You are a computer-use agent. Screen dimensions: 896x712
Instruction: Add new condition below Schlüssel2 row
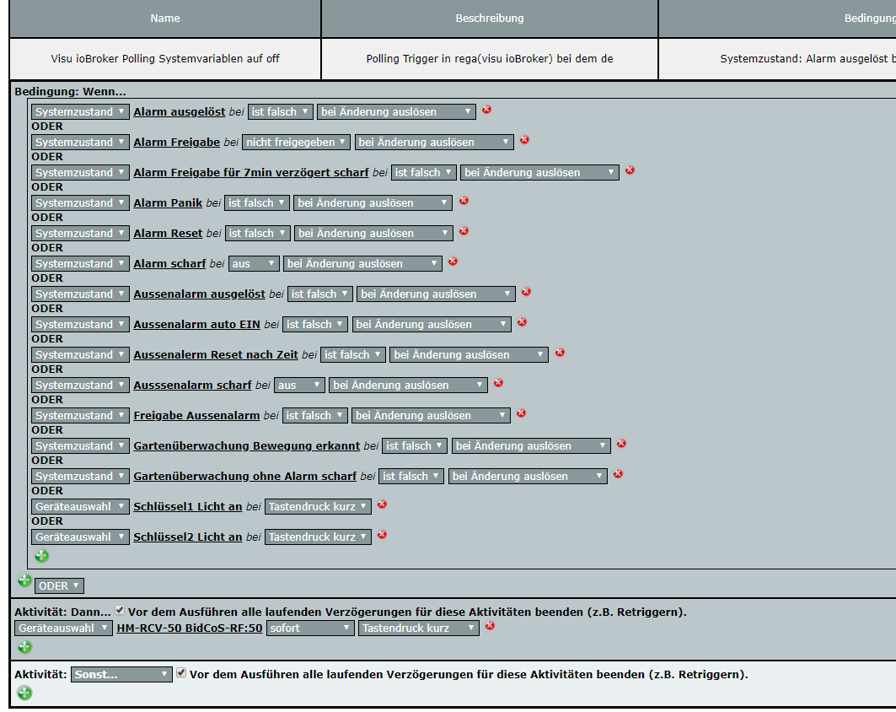(x=41, y=555)
